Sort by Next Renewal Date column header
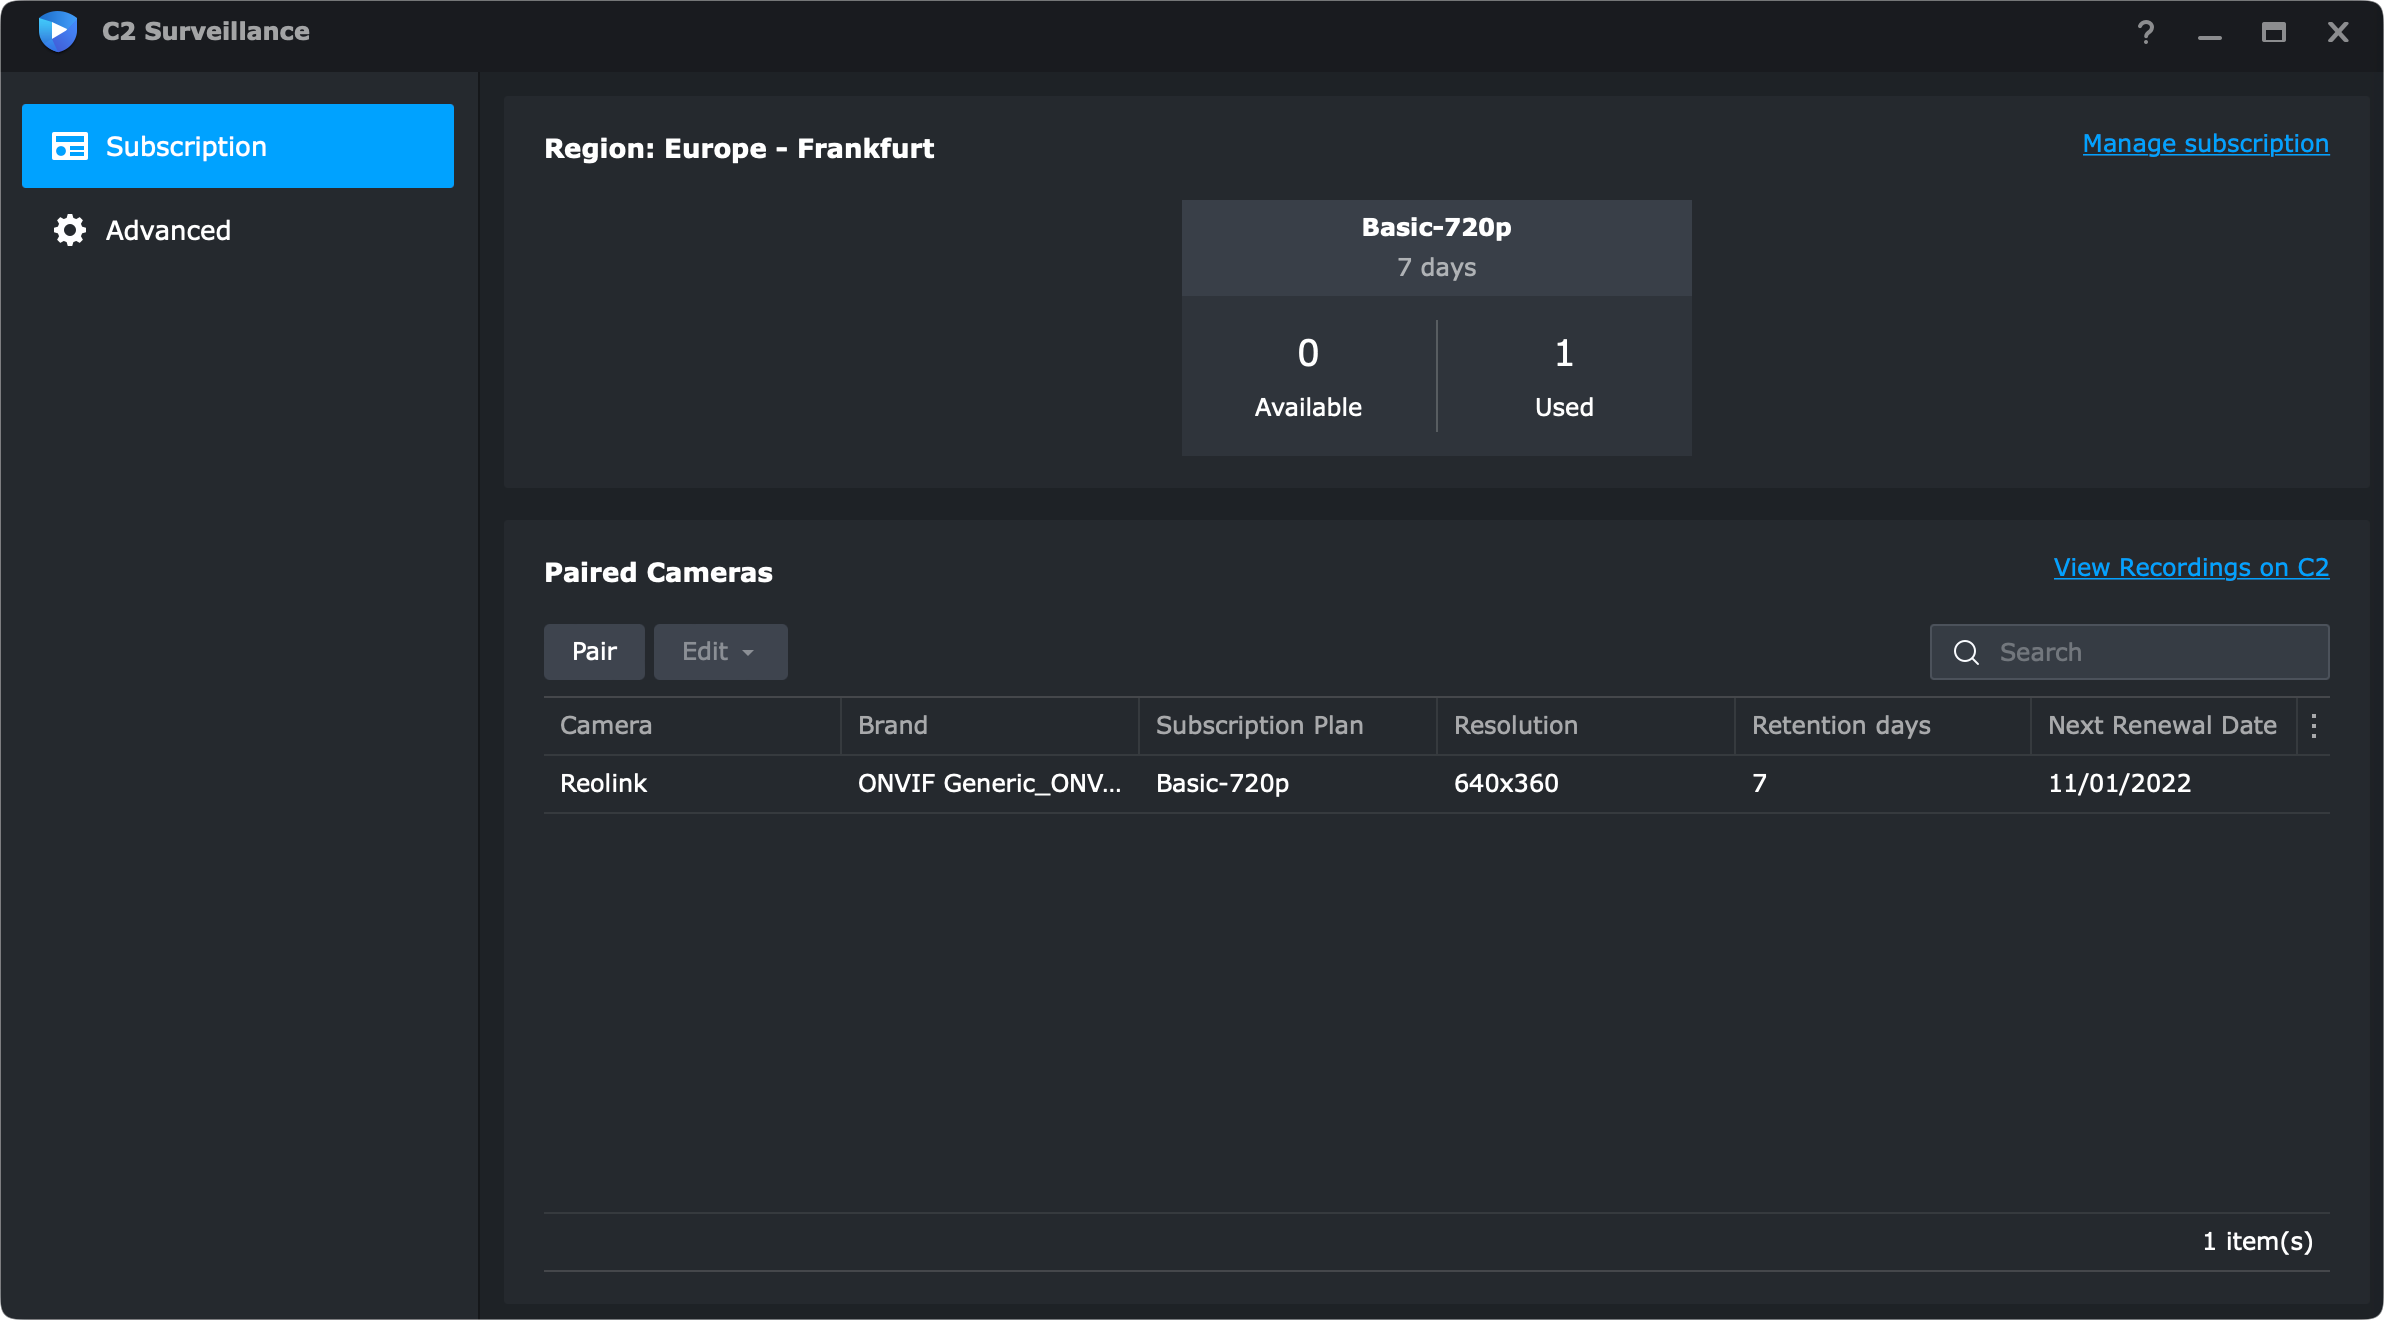The height and width of the screenshot is (1320, 2384). pos(2164,726)
